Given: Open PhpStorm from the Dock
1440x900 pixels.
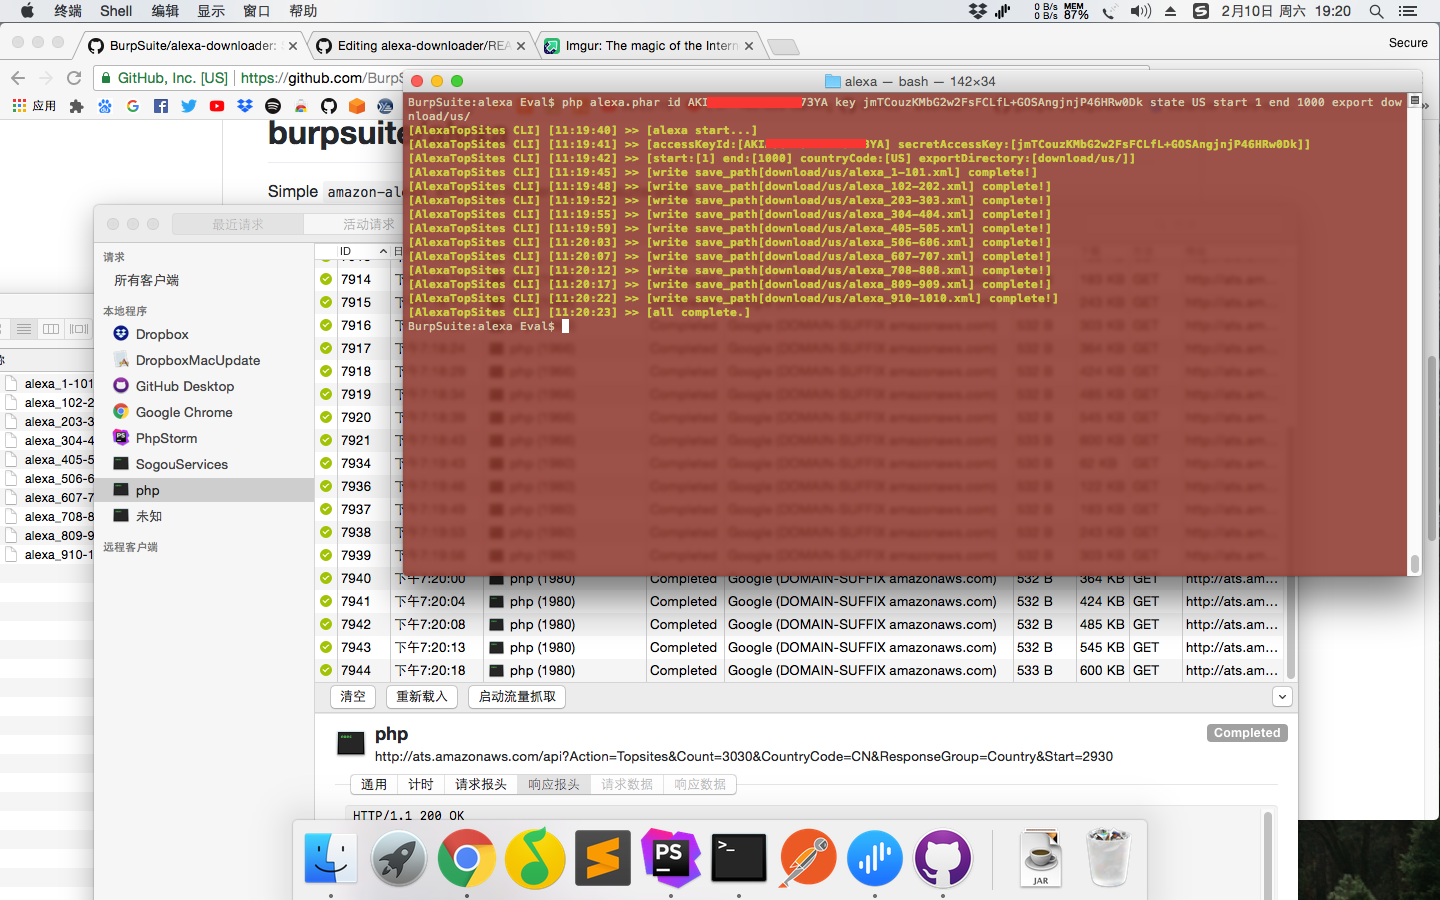Looking at the screenshot, I should pos(671,858).
